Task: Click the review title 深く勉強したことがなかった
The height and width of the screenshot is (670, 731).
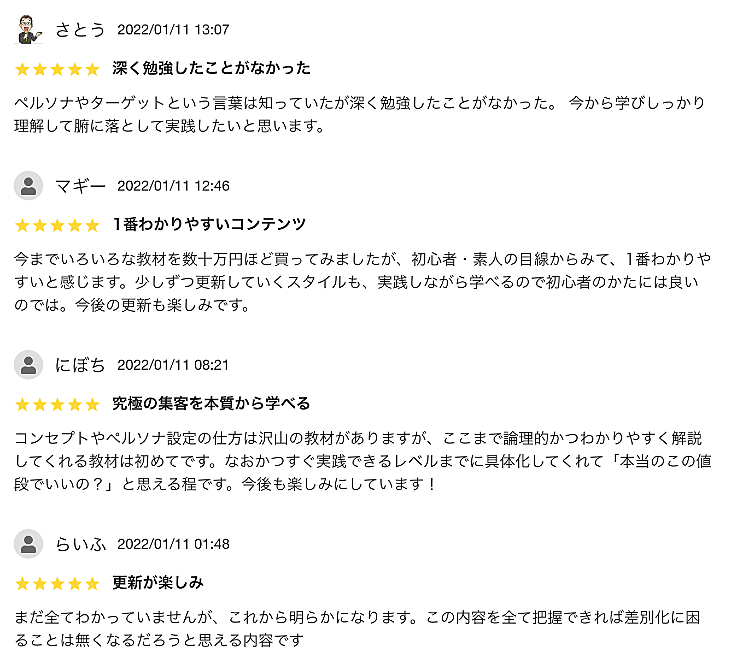Action: point(211,69)
